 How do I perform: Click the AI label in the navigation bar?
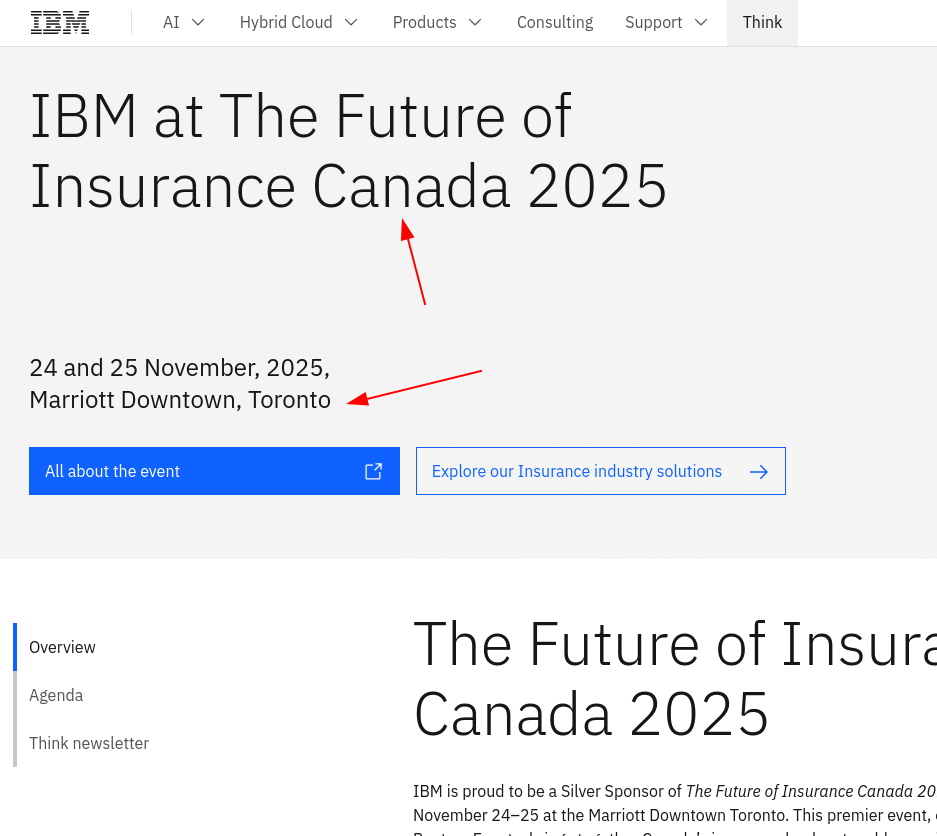coord(171,22)
